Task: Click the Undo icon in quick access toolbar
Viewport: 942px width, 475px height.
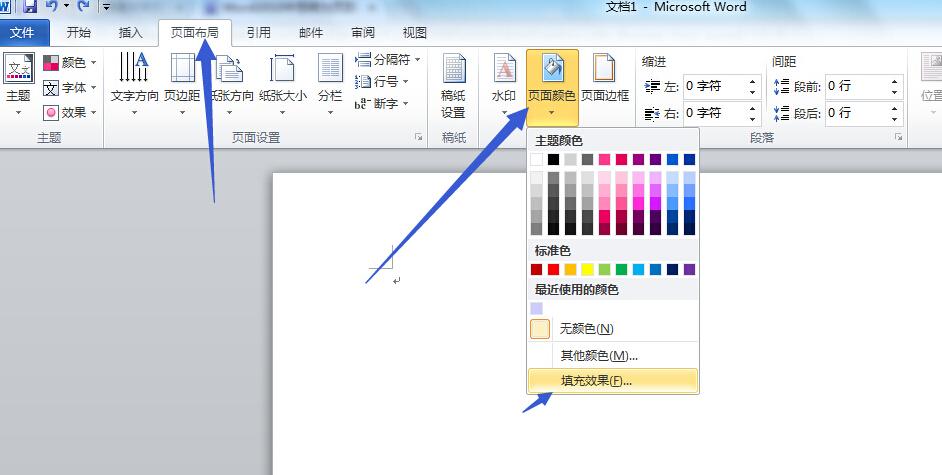Action: 52,7
